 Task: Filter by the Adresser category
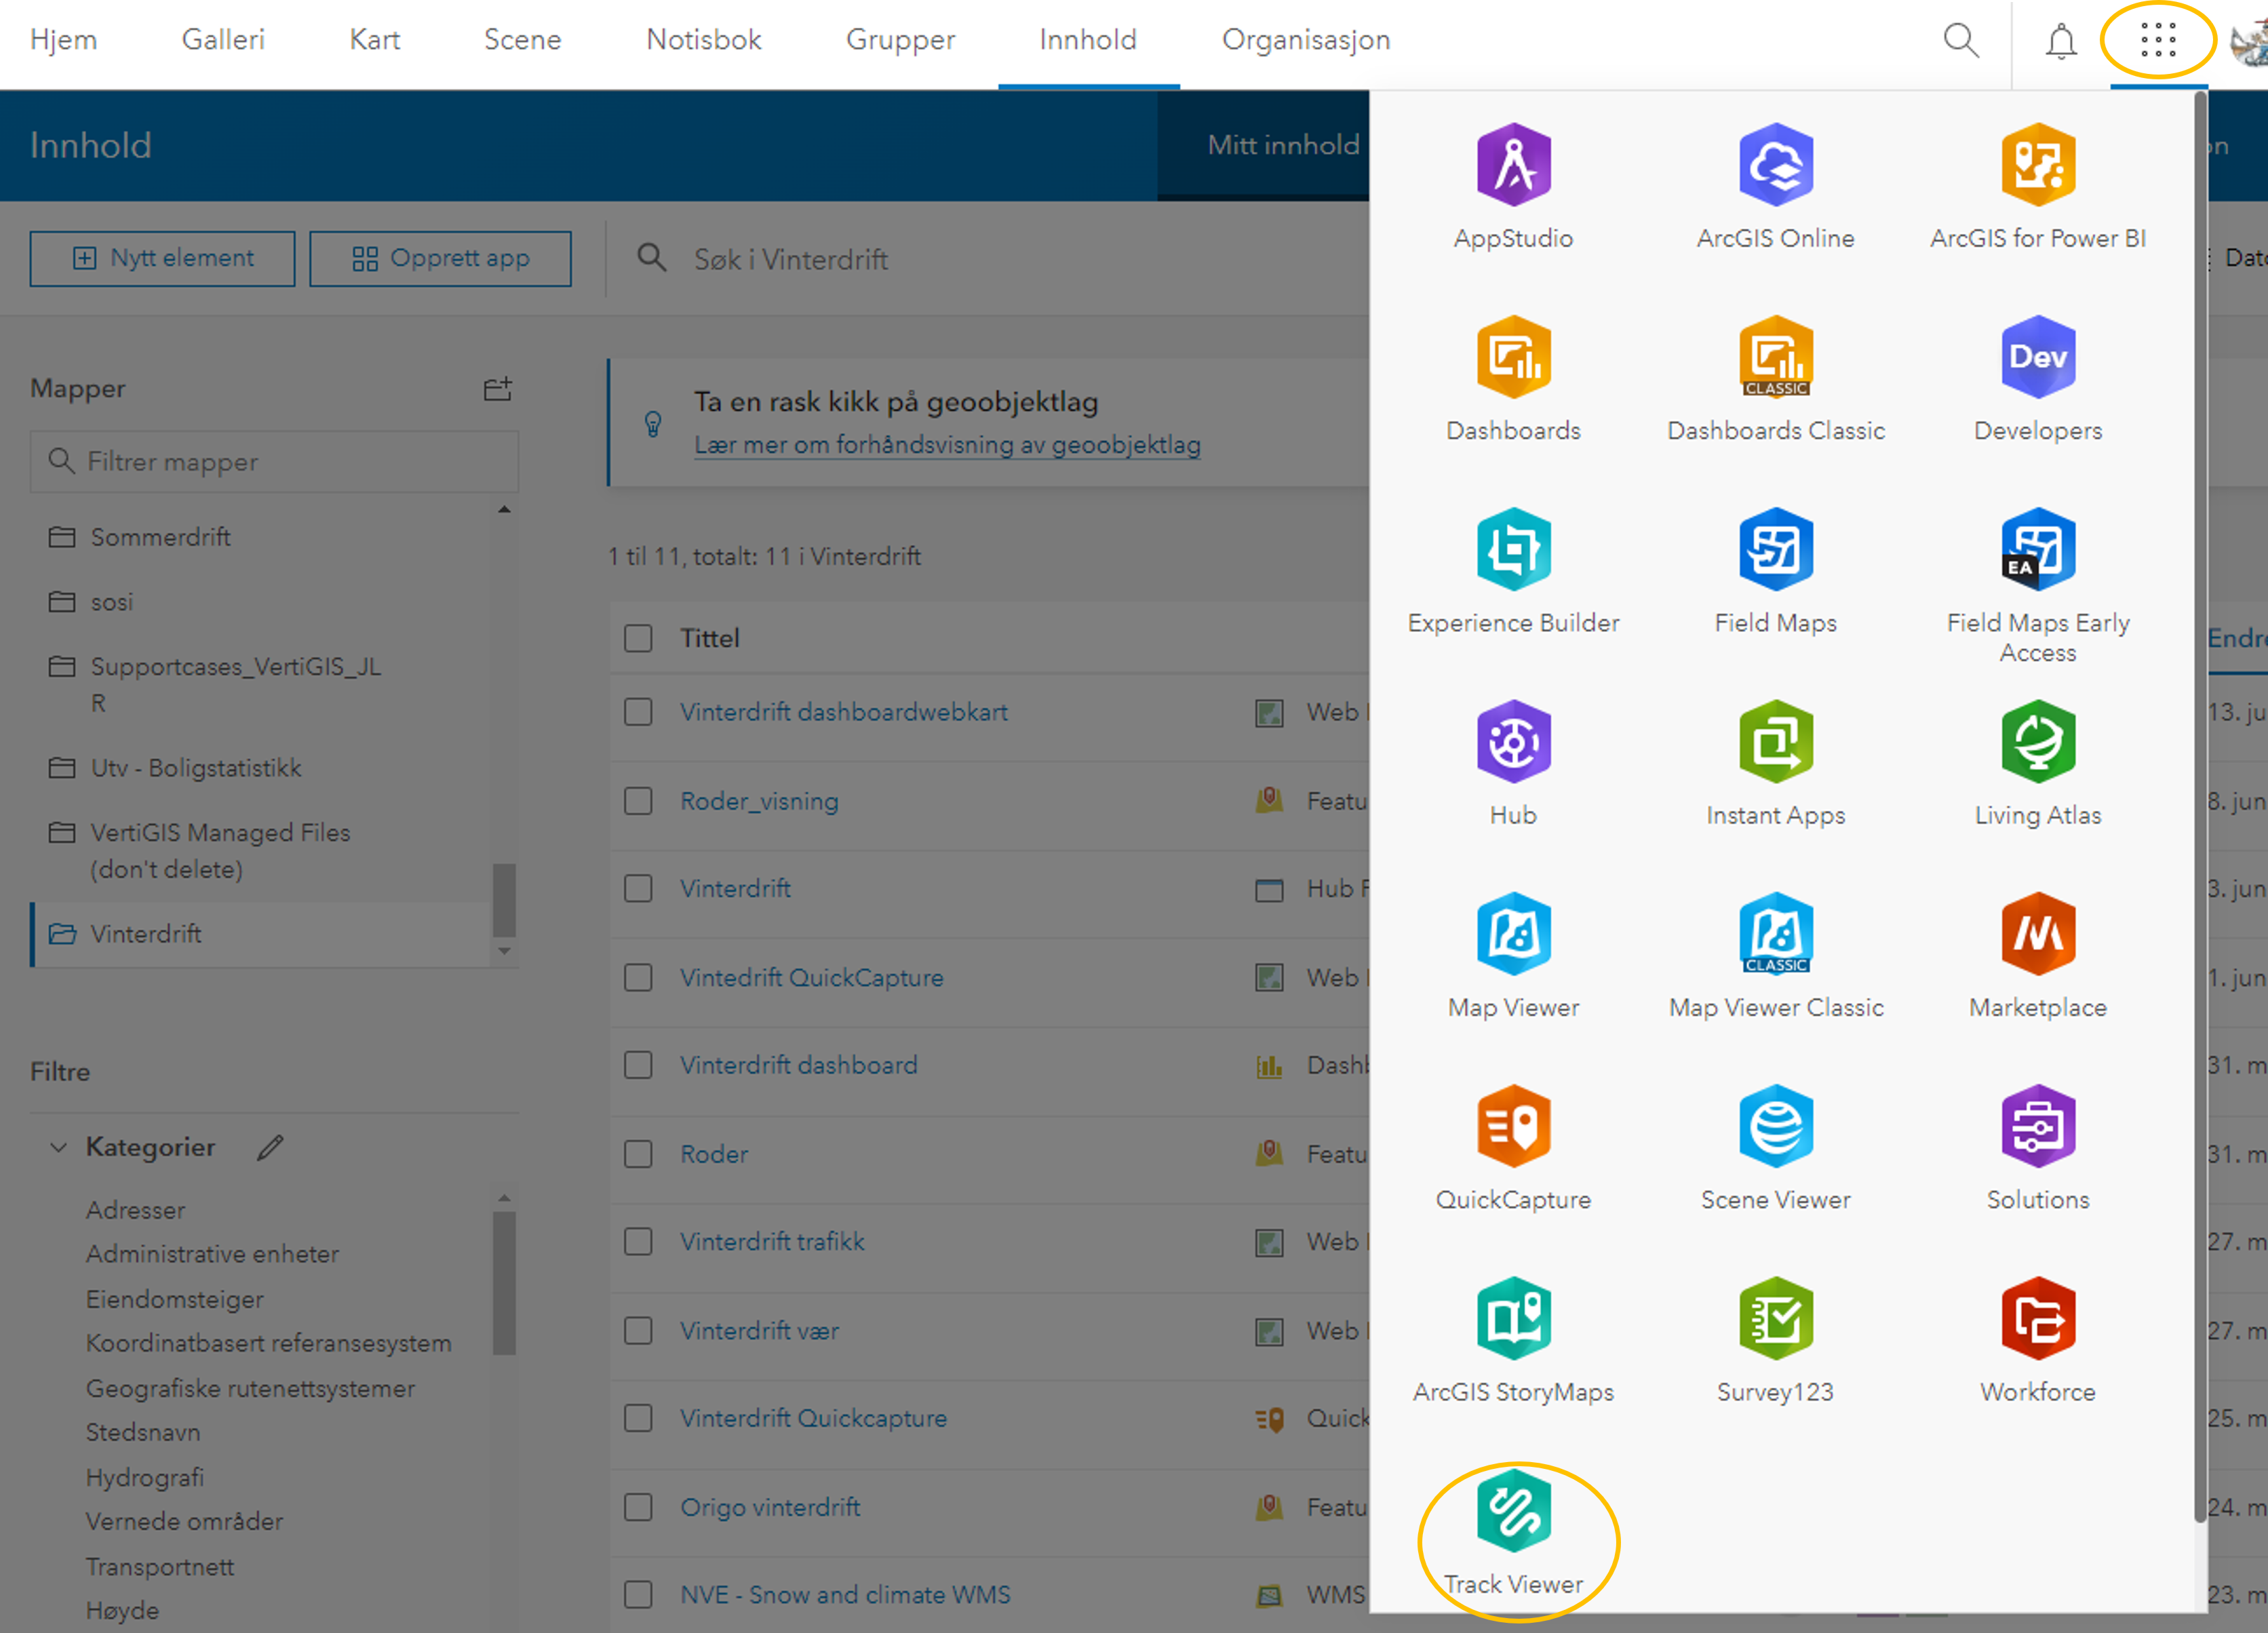(x=136, y=1210)
